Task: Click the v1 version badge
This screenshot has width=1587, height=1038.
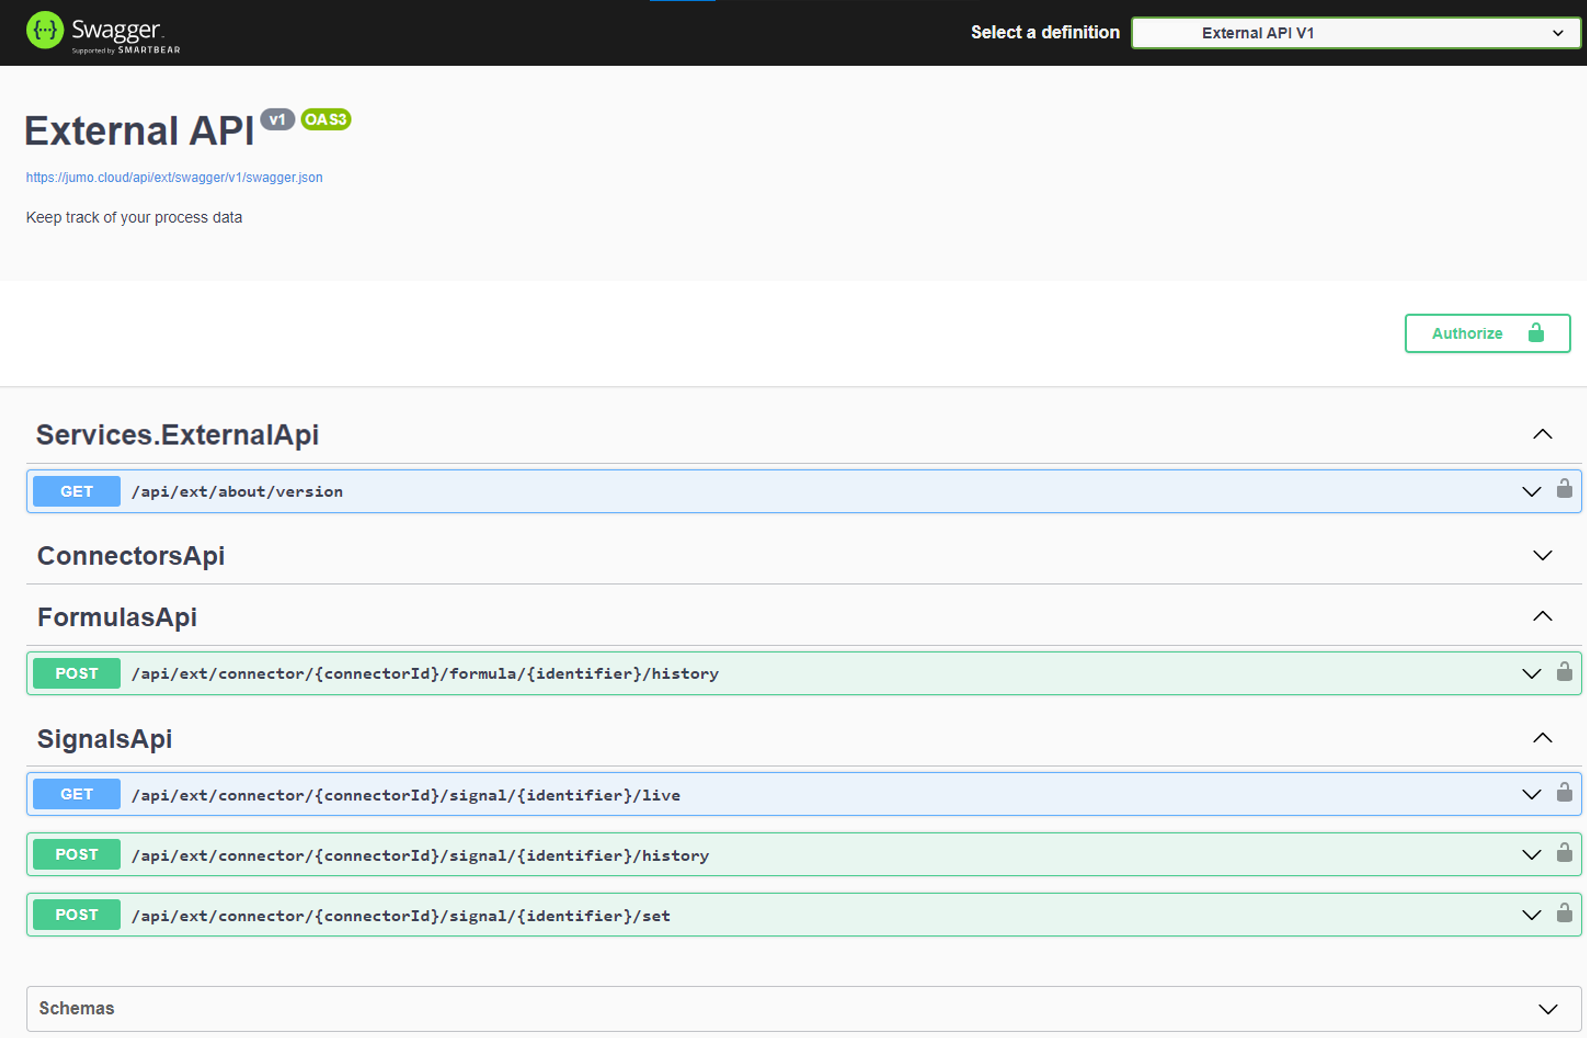Action: pos(277,119)
